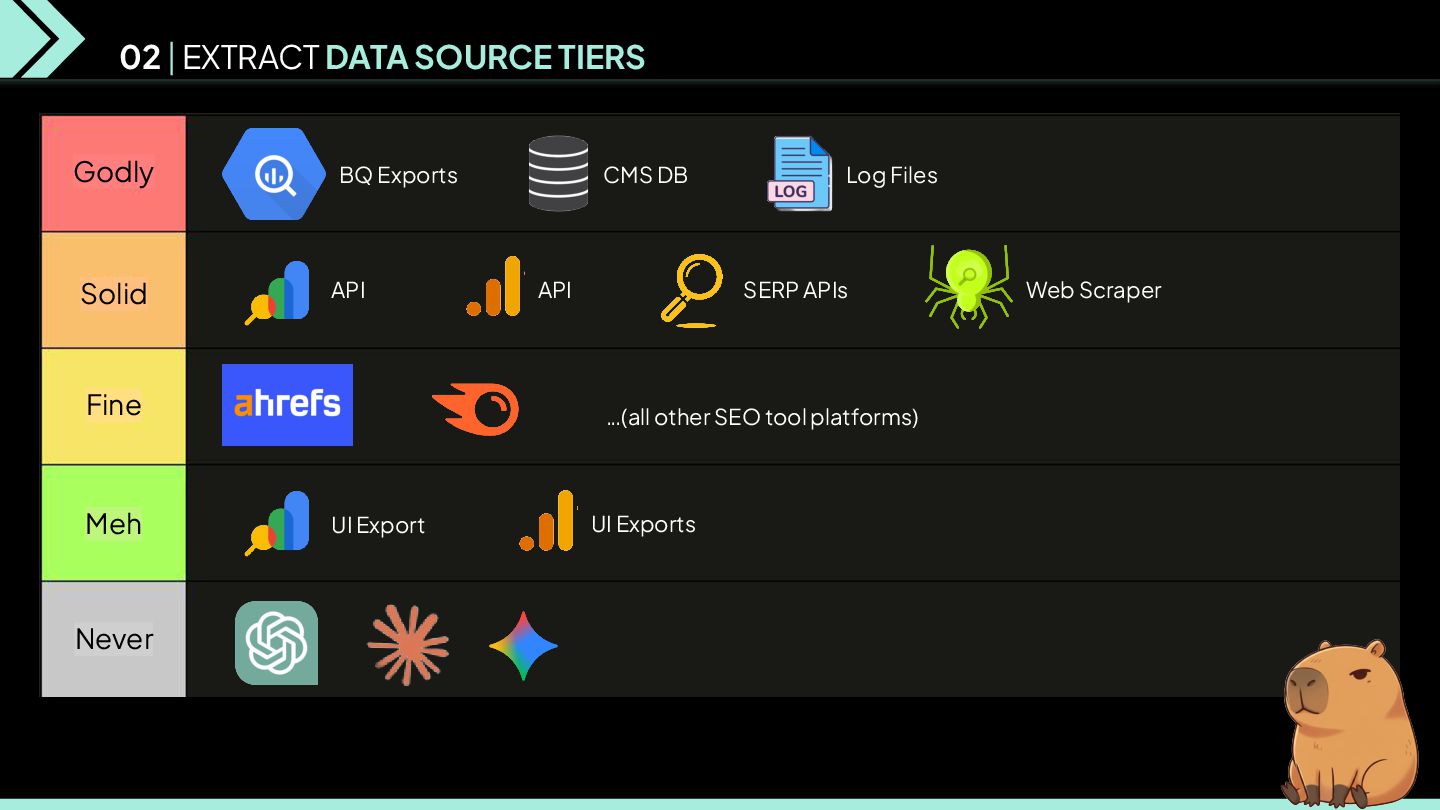Image resolution: width=1440 pixels, height=810 pixels.
Task: Click the Claude starburst logo
Action: click(408, 644)
